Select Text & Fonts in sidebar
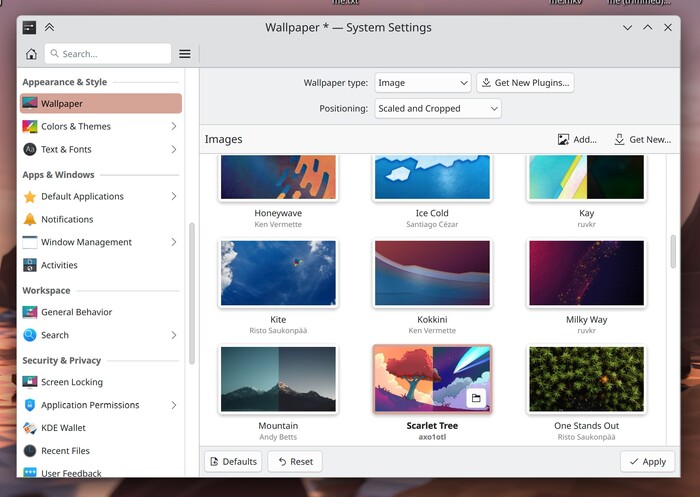This screenshot has height=497, width=700. 66,150
